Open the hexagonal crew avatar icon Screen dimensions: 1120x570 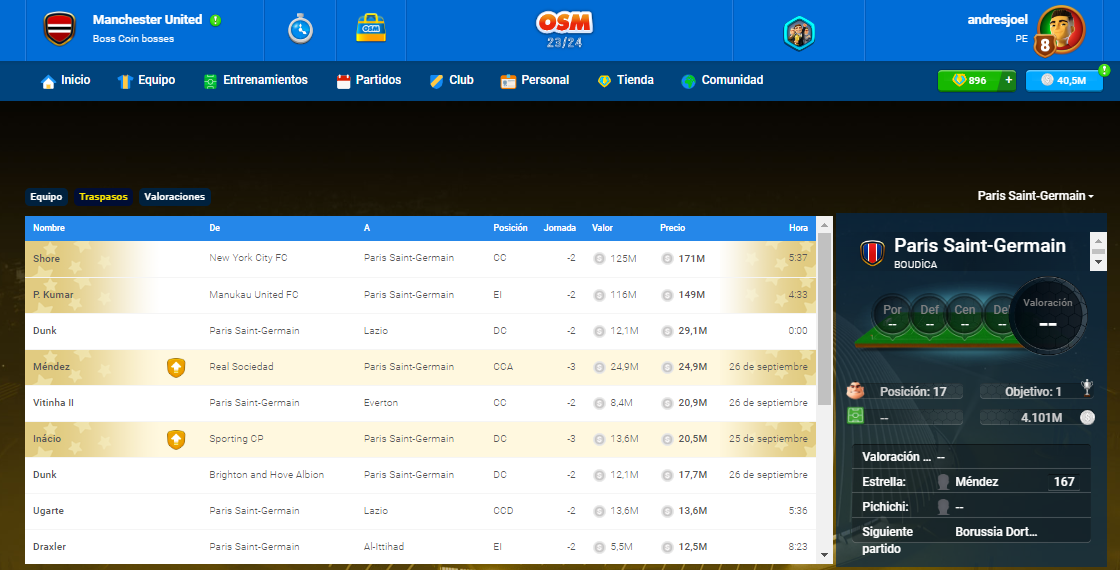(x=799, y=33)
